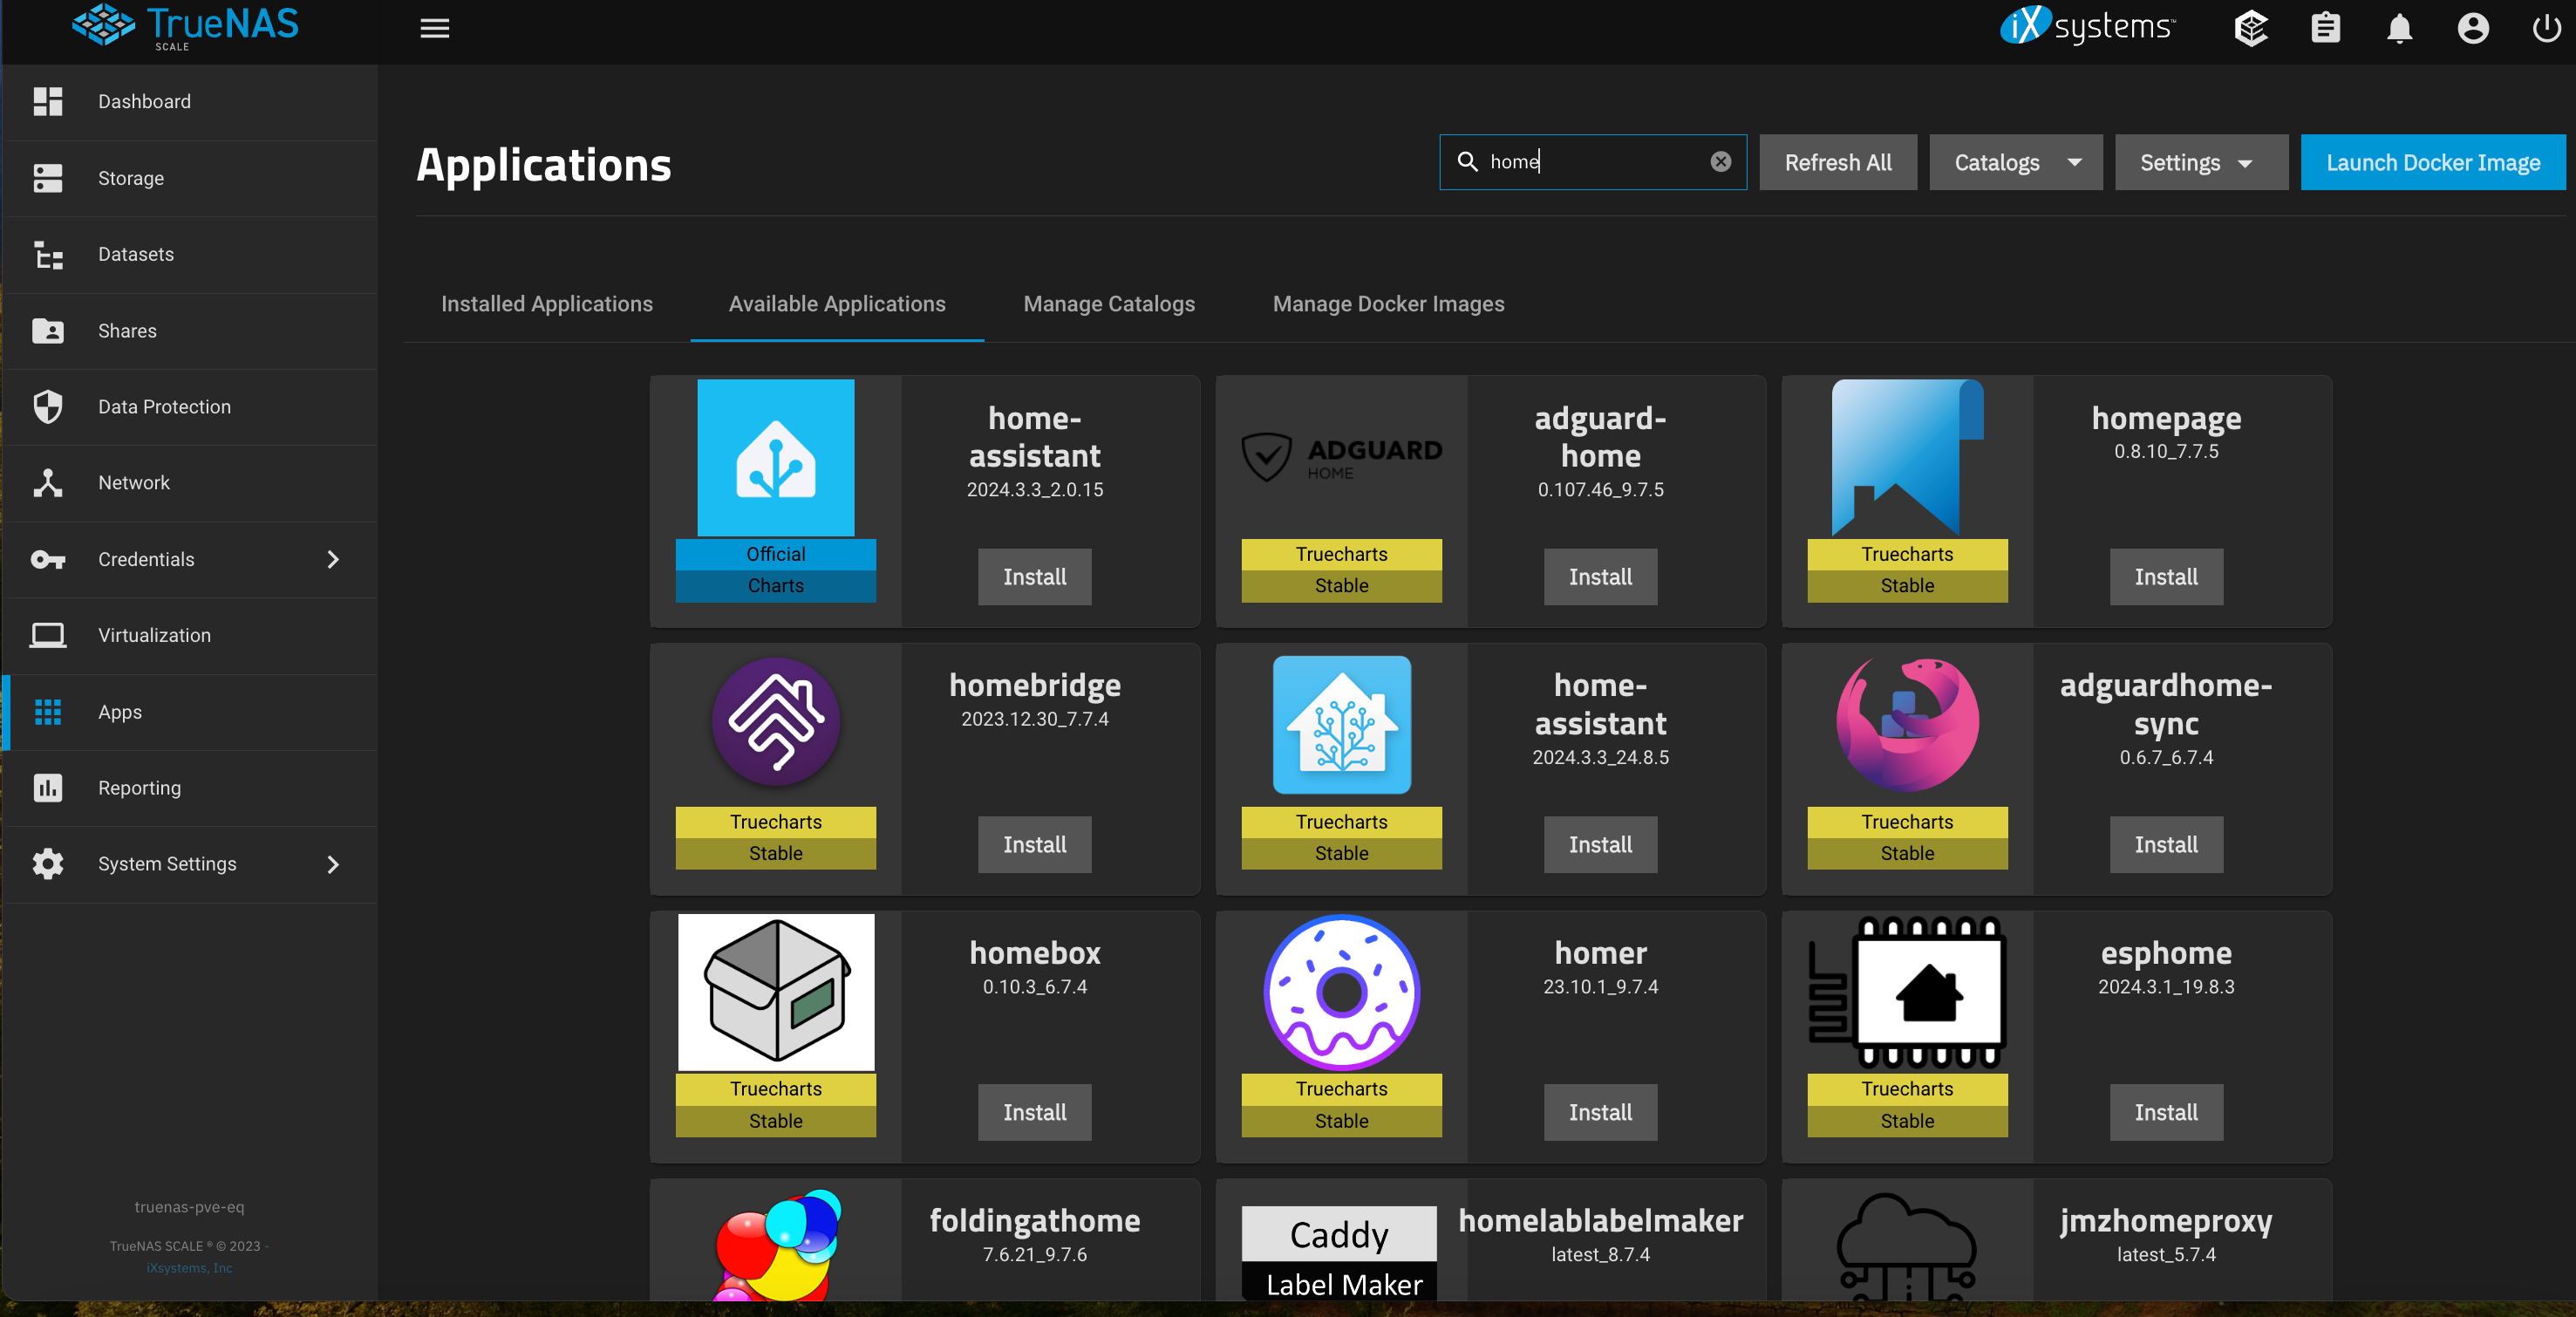Click the TrueCommand status icon

(x=2250, y=28)
